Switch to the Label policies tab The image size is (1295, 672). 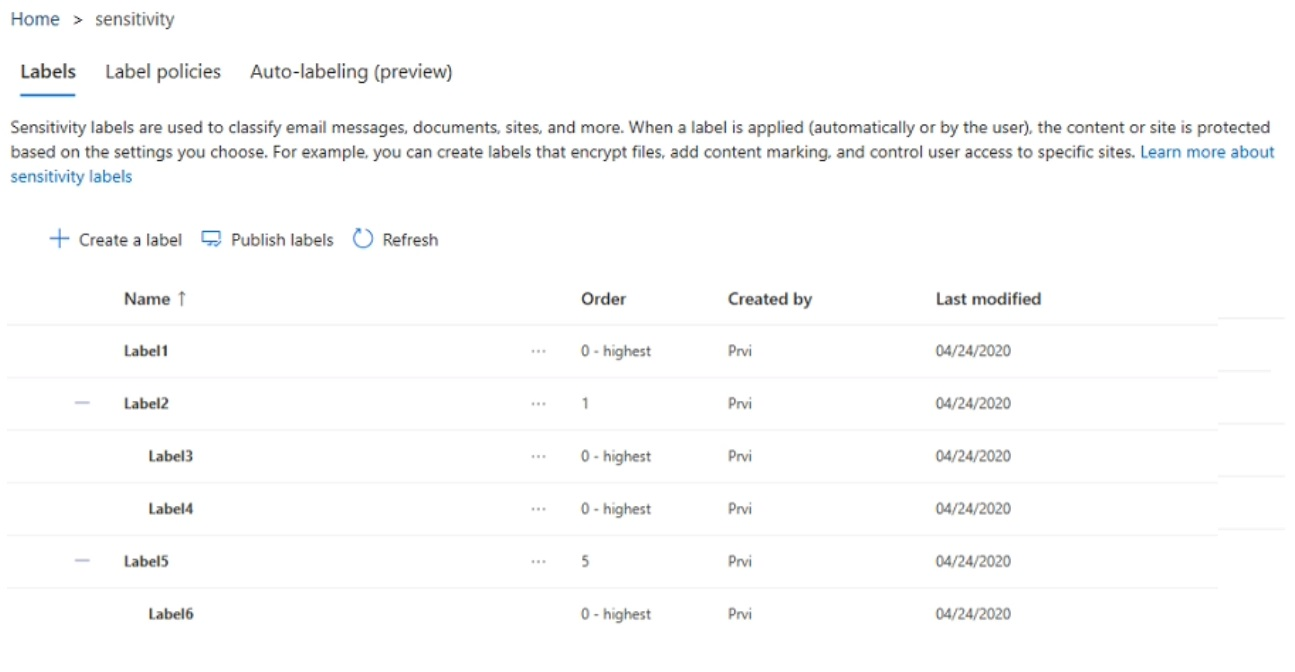[163, 72]
